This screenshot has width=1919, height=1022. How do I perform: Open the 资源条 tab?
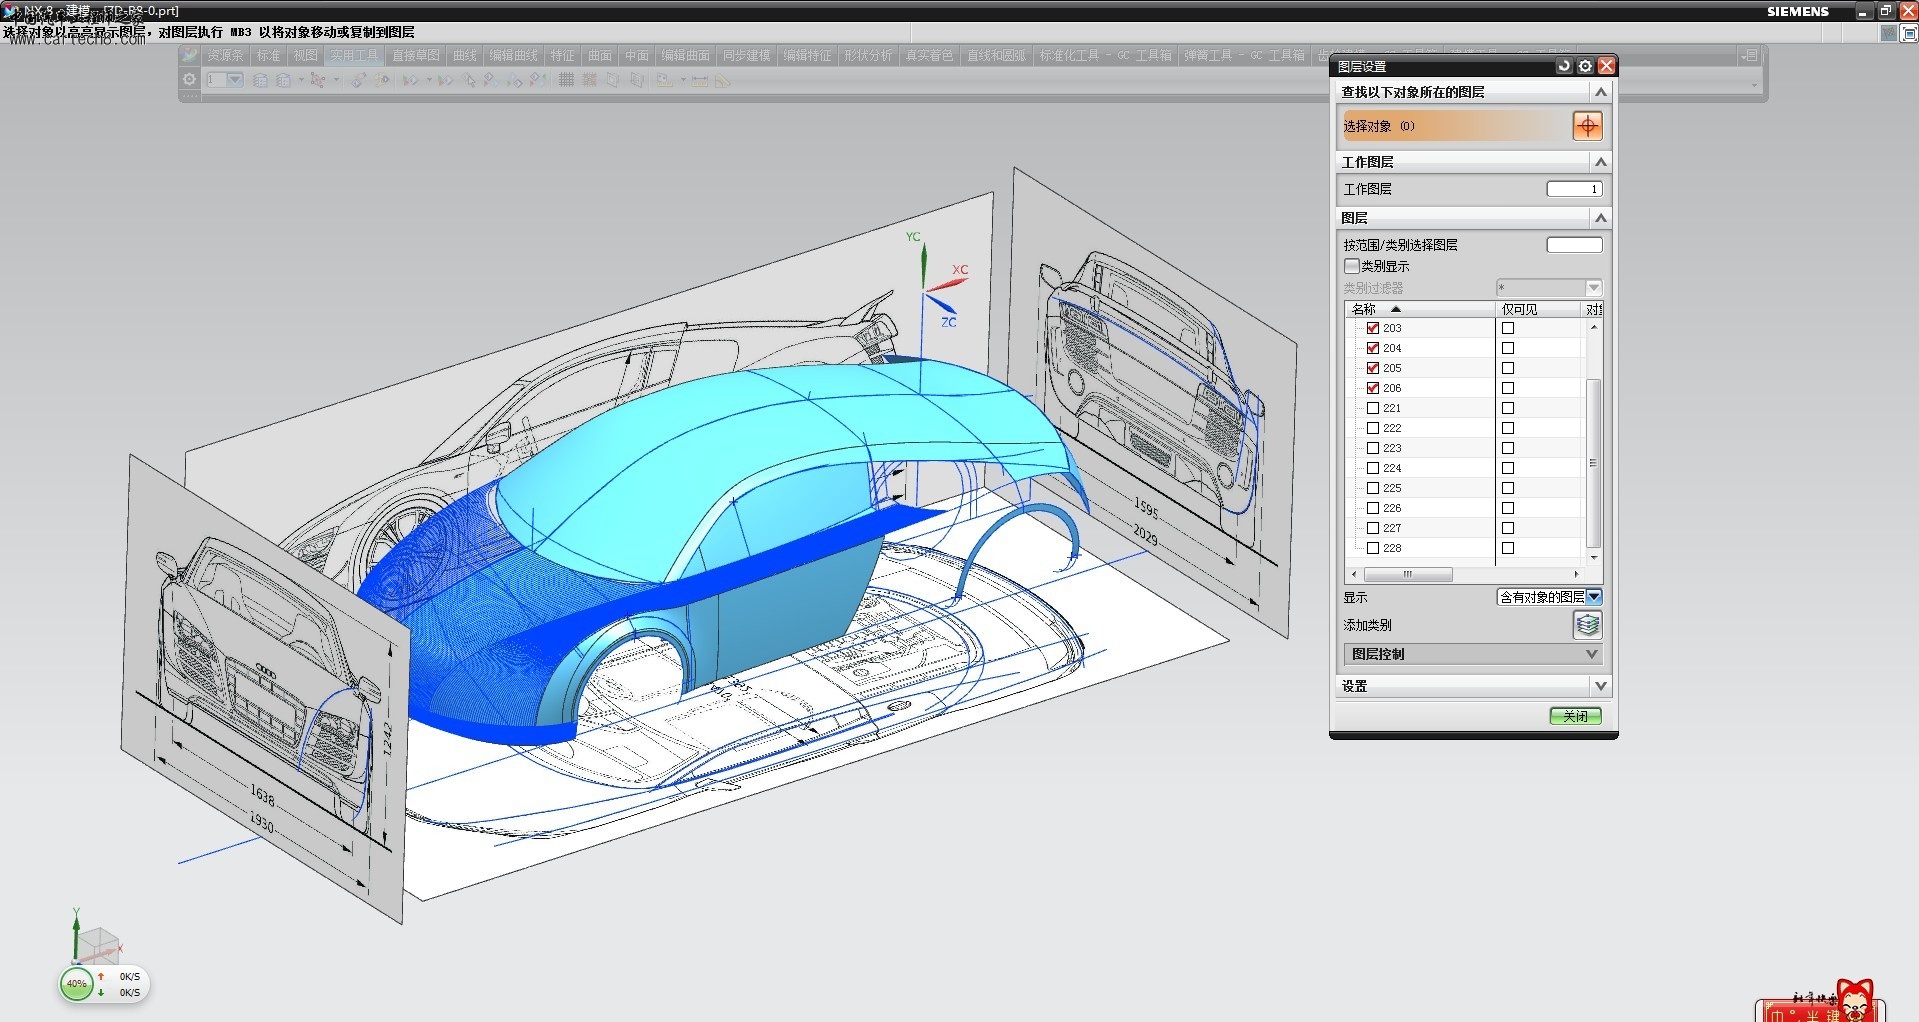[225, 56]
